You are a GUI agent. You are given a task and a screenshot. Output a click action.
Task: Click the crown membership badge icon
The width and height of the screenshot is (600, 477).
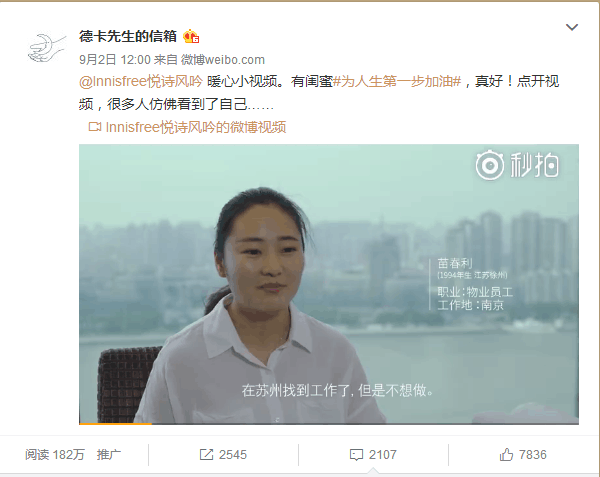click(x=191, y=37)
